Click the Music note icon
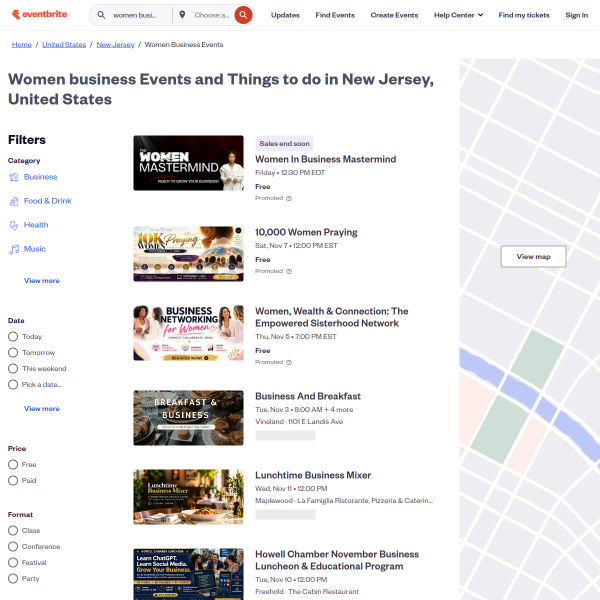Image resolution: width=600 pixels, height=600 pixels. 14,249
